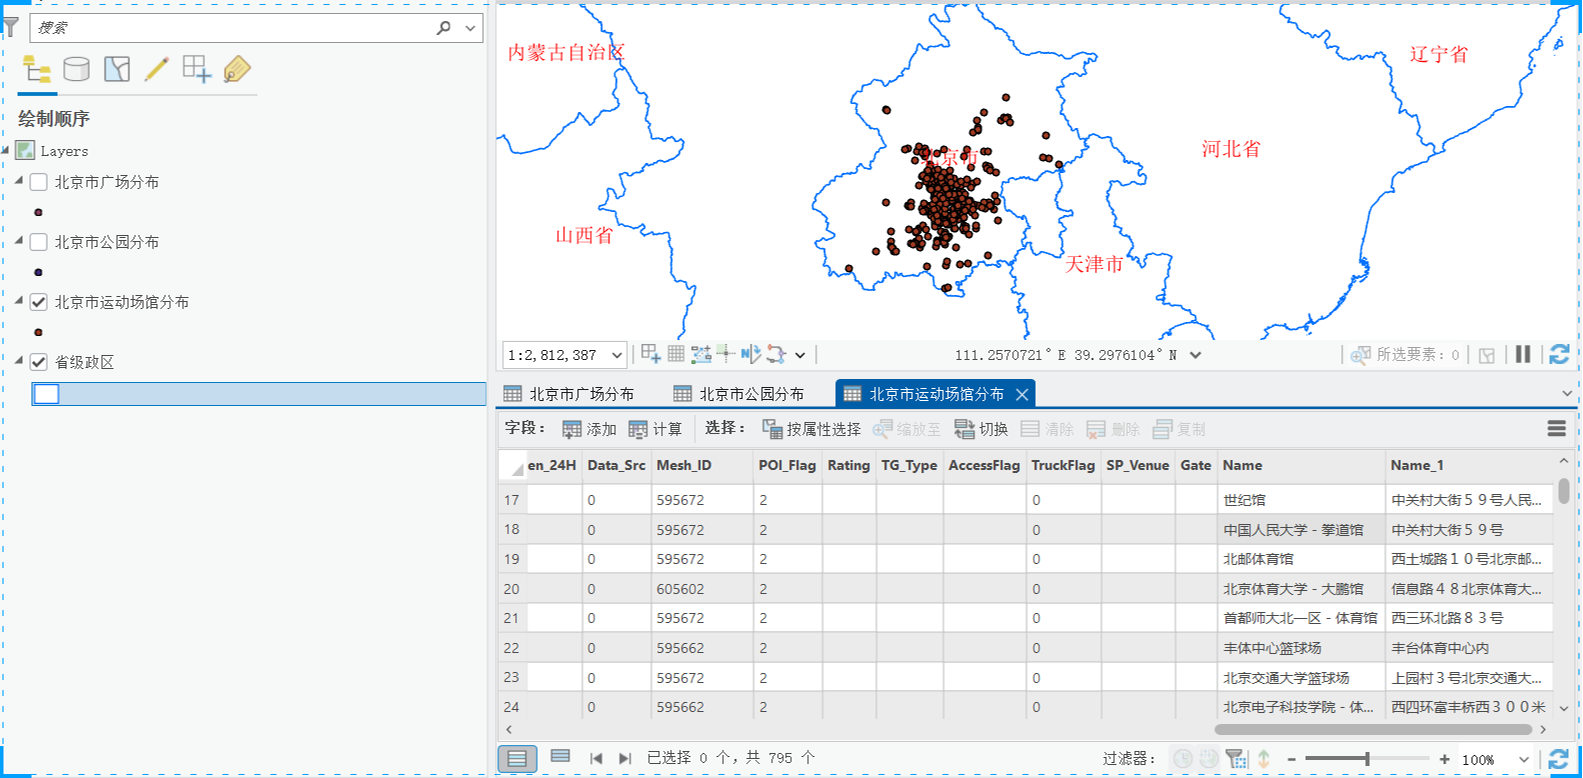Select the List by Drawing Order icon

[37, 69]
